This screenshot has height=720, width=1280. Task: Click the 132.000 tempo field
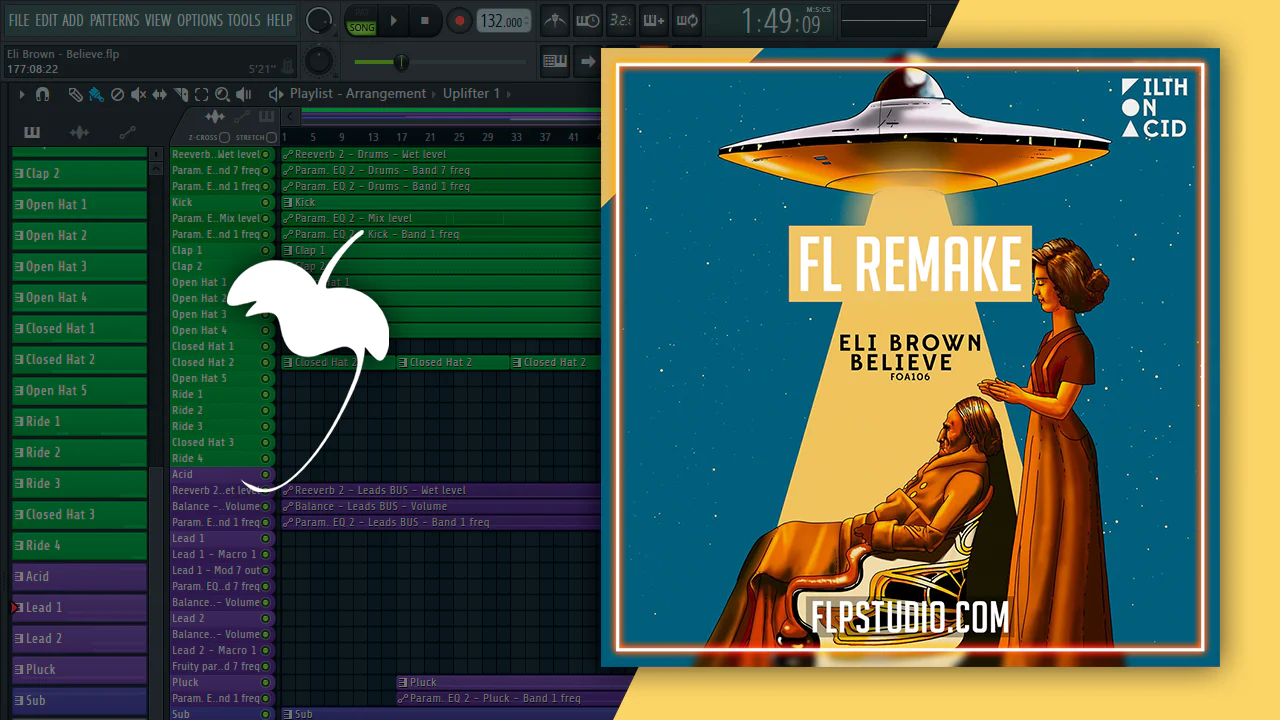click(x=504, y=21)
